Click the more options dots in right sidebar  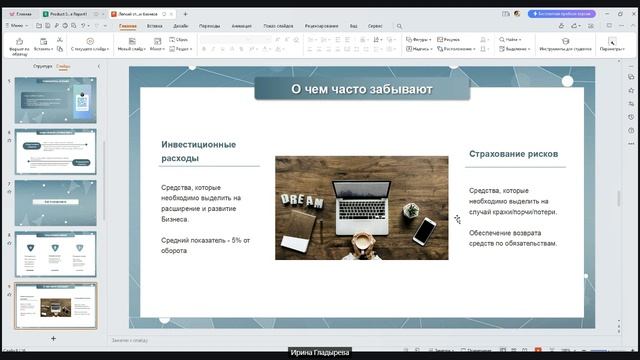pos(631,144)
